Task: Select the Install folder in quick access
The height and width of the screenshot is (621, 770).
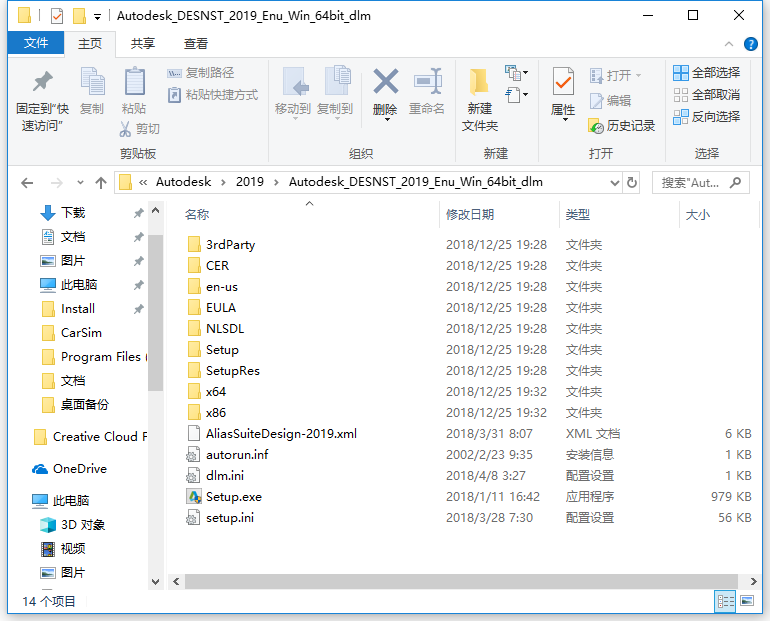Action: [x=78, y=309]
